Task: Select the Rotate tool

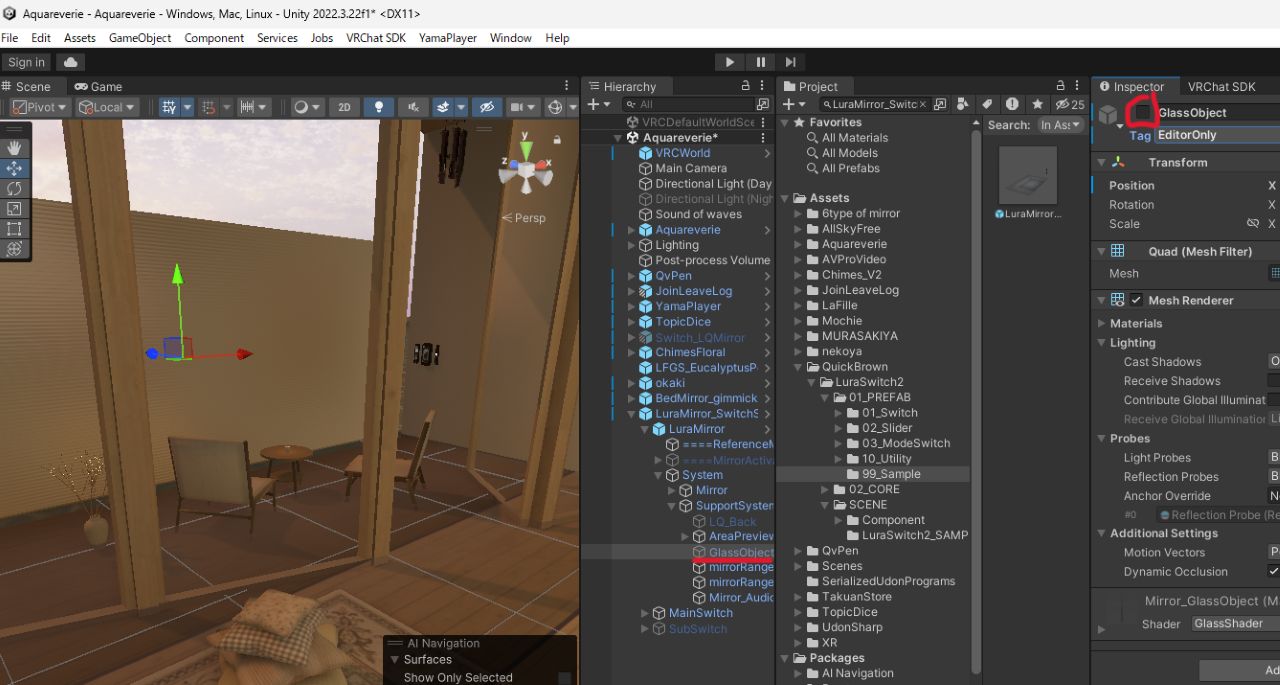Action: coord(14,188)
